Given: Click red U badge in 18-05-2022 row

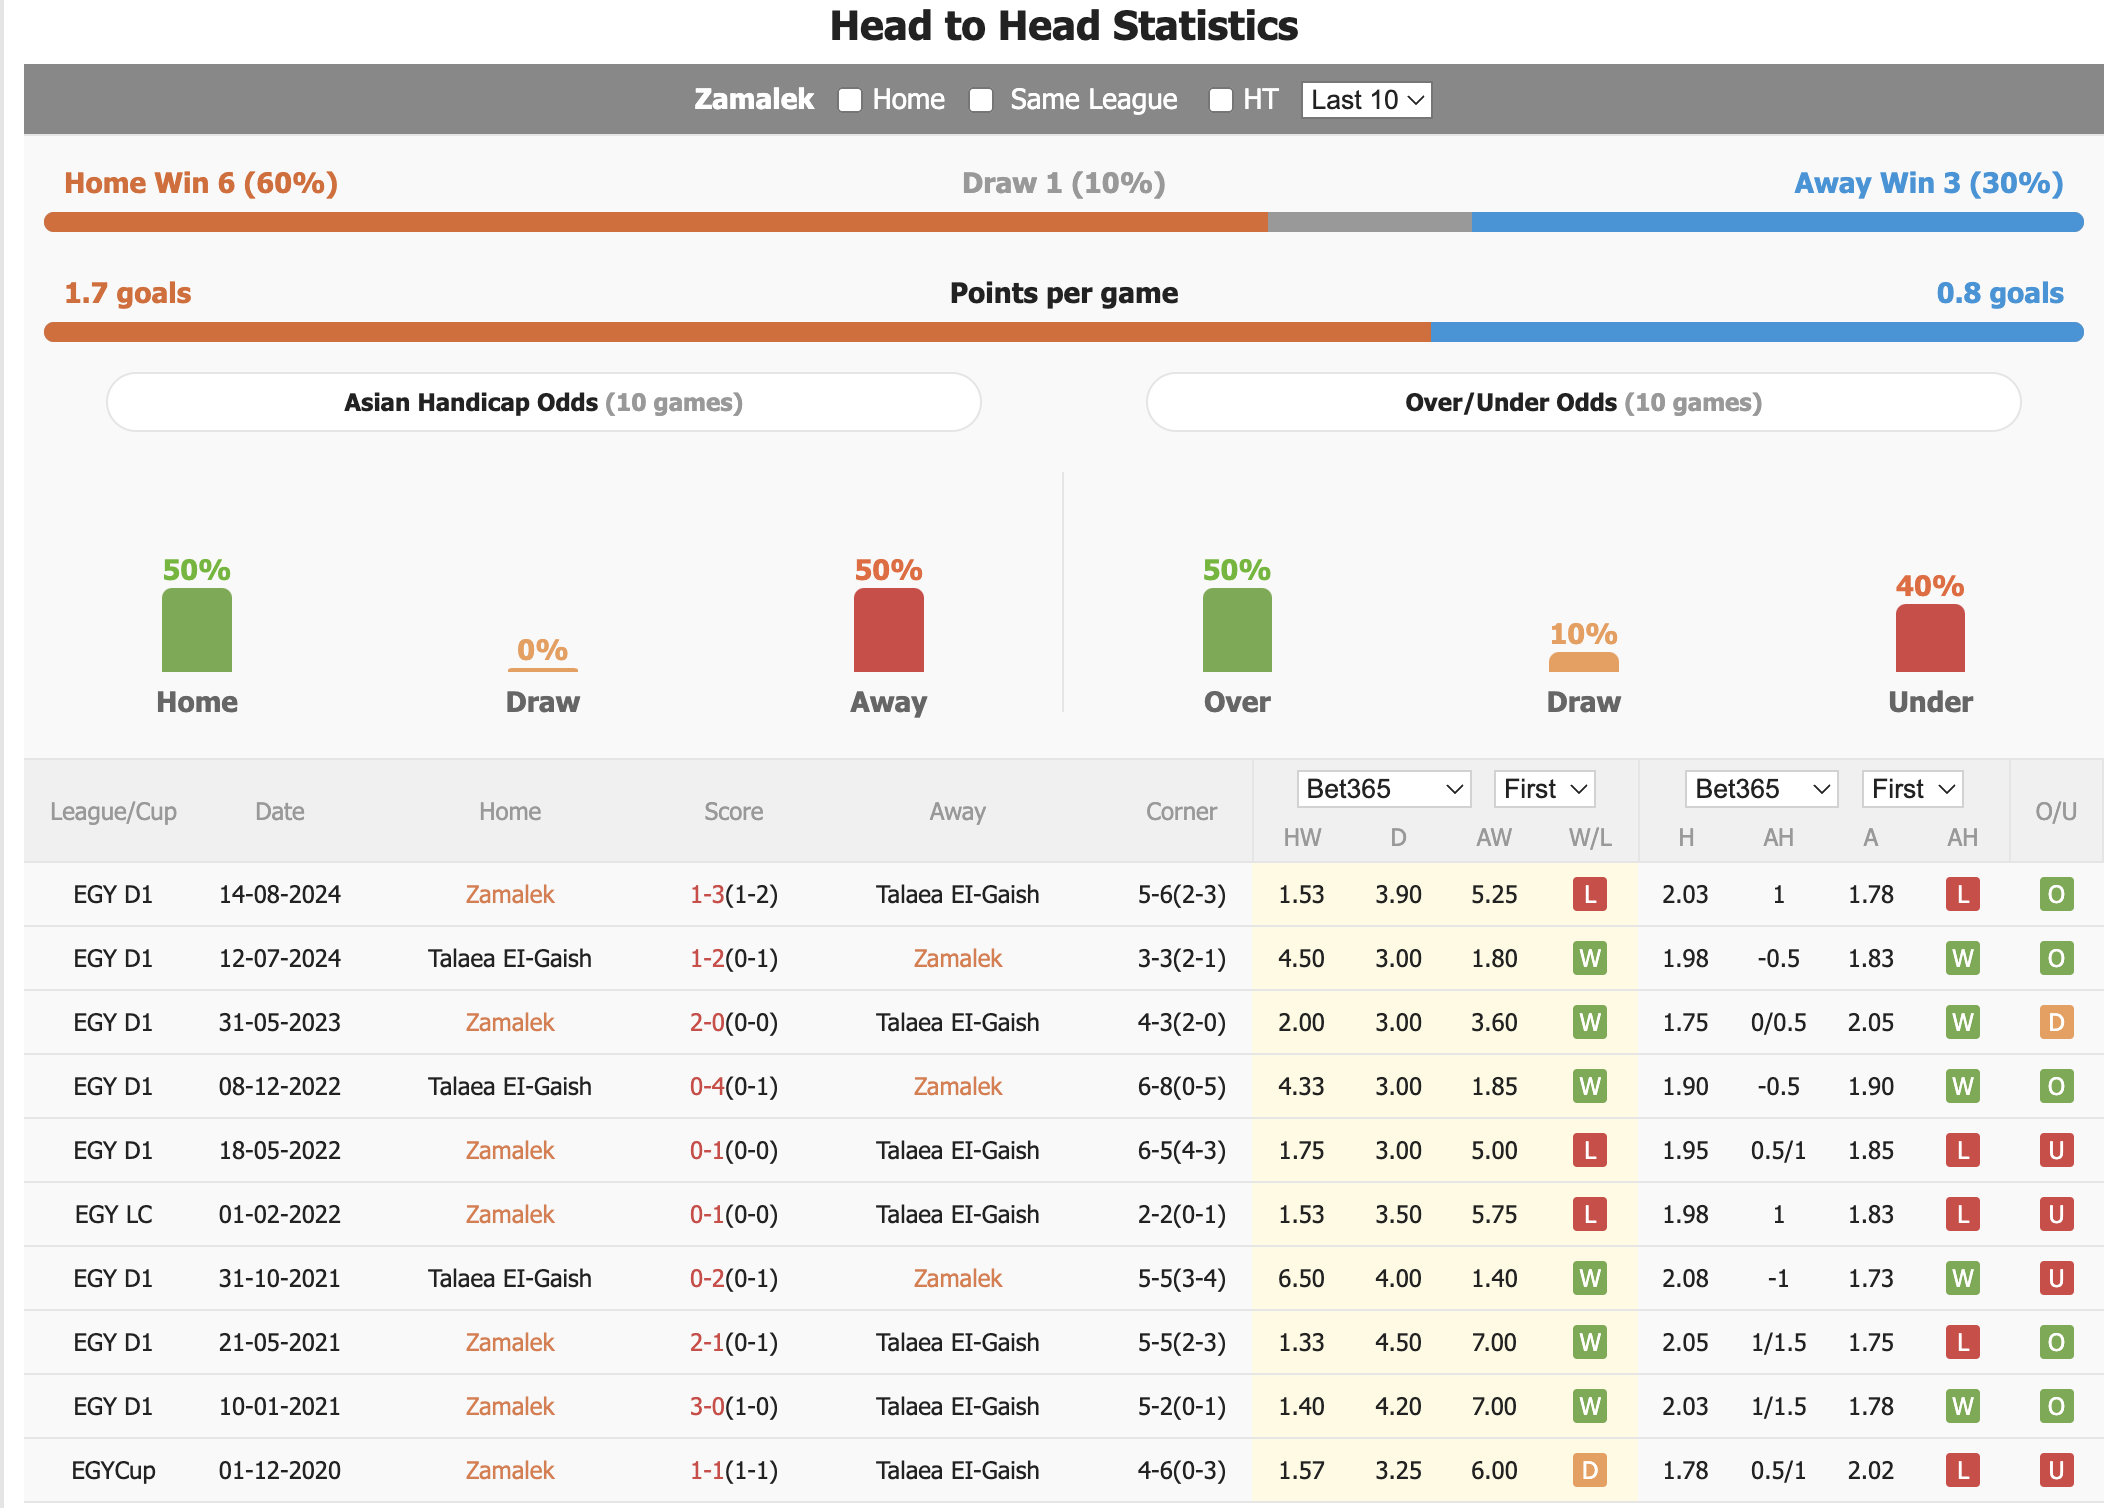Looking at the screenshot, I should point(2056,1150).
